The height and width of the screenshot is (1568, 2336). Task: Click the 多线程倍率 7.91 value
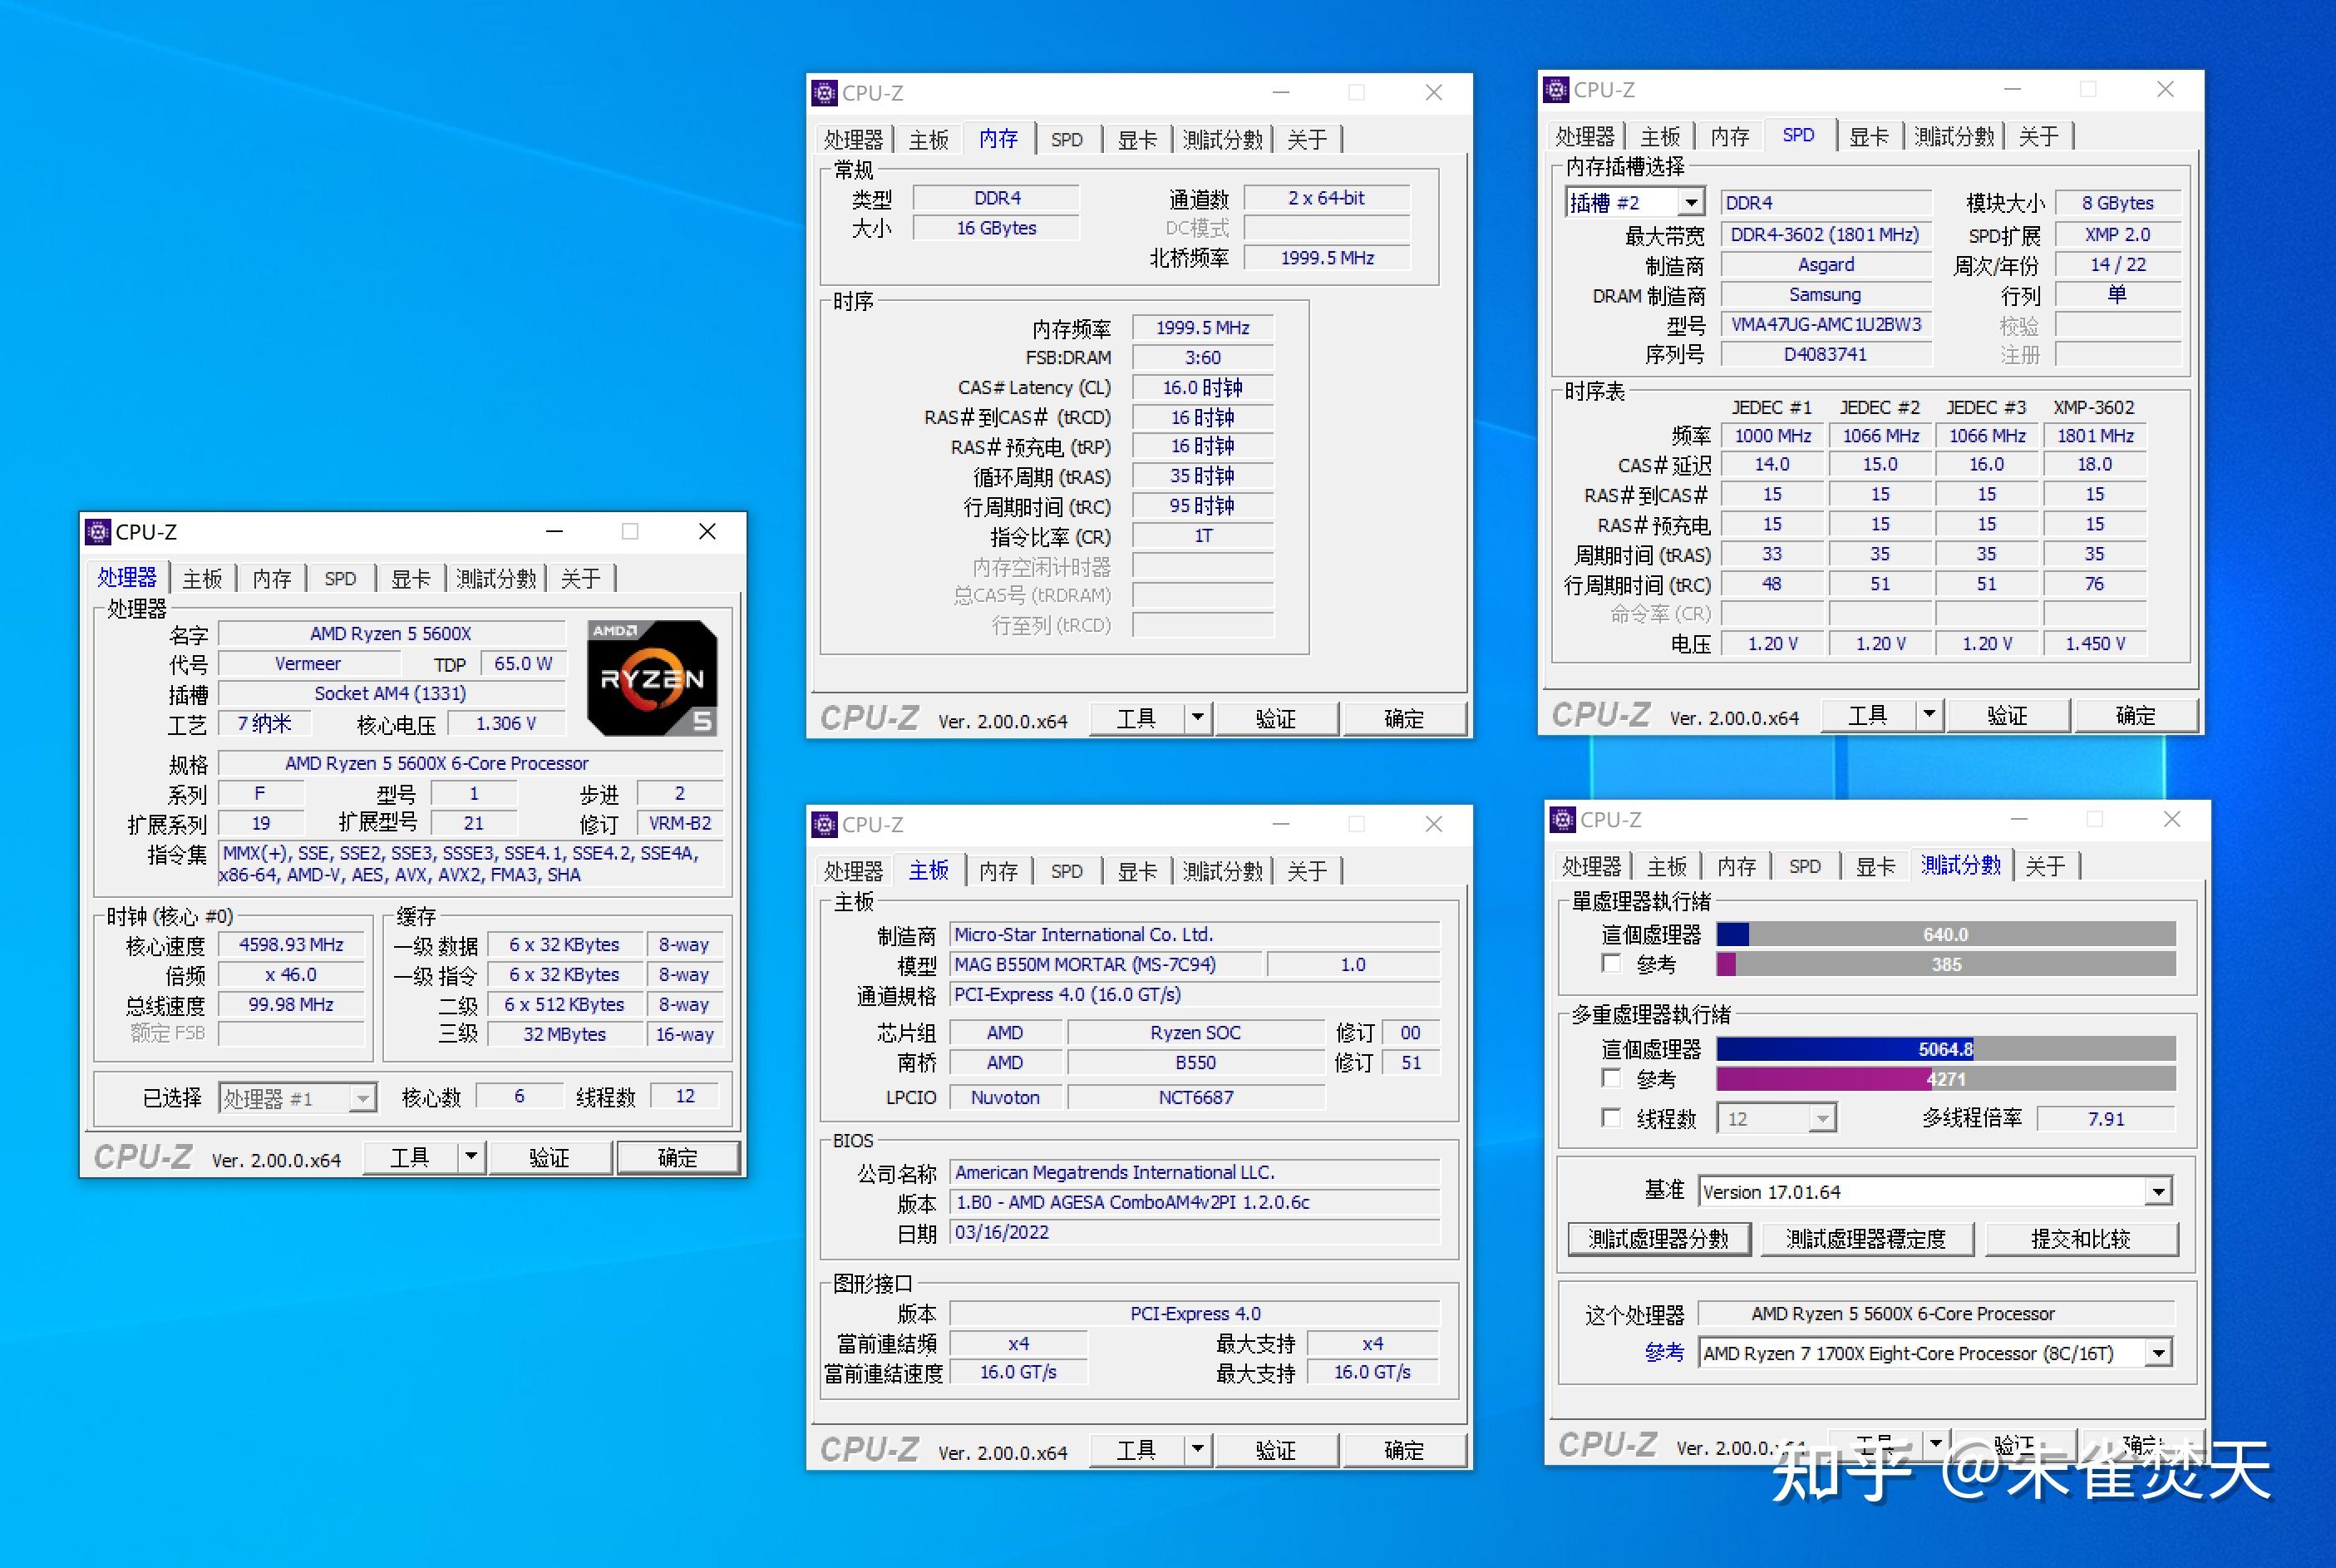pos(2106,1119)
